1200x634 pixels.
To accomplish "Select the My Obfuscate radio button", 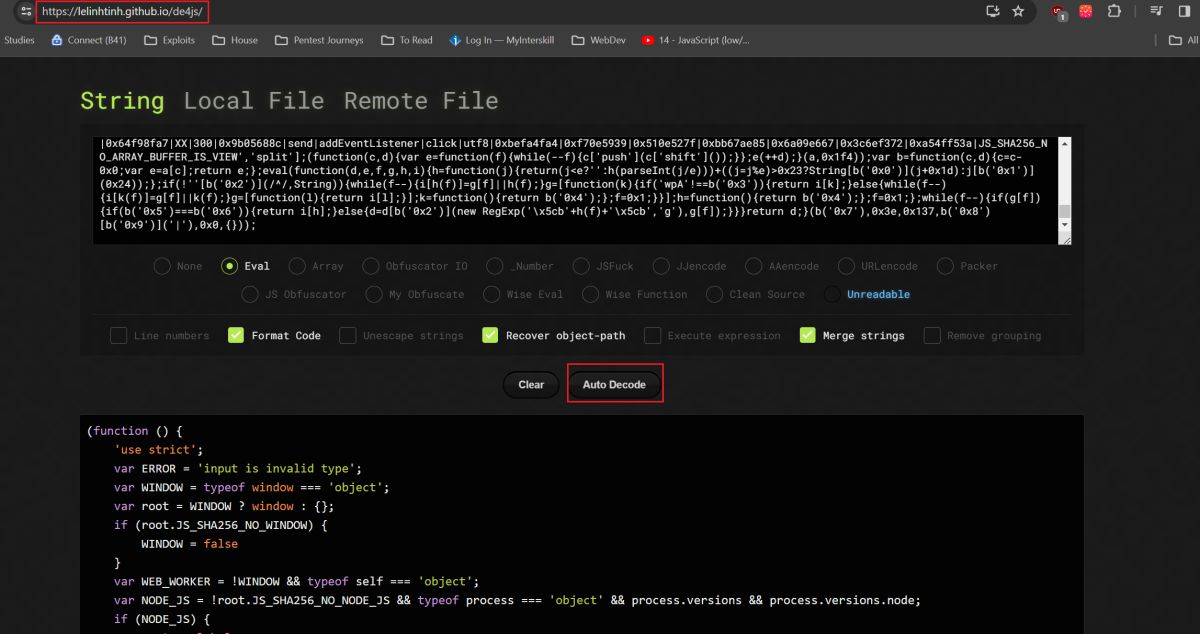I will click(374, 294).
